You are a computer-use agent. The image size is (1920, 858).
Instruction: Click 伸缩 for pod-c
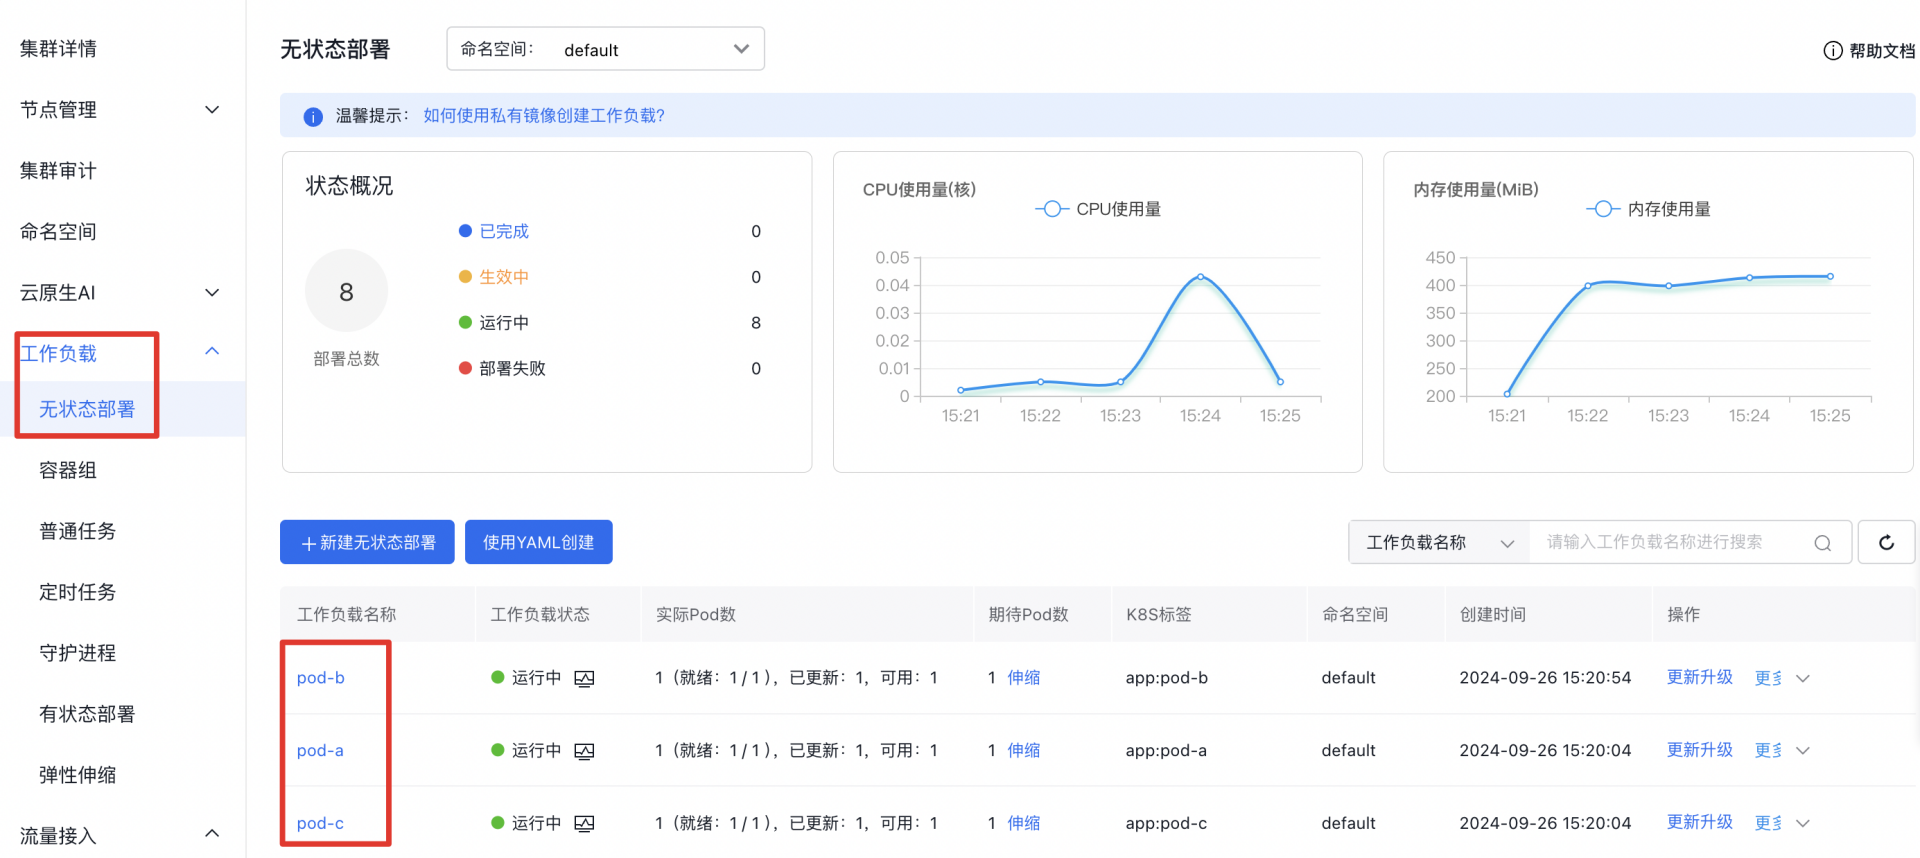click(x=1024, y=823)
